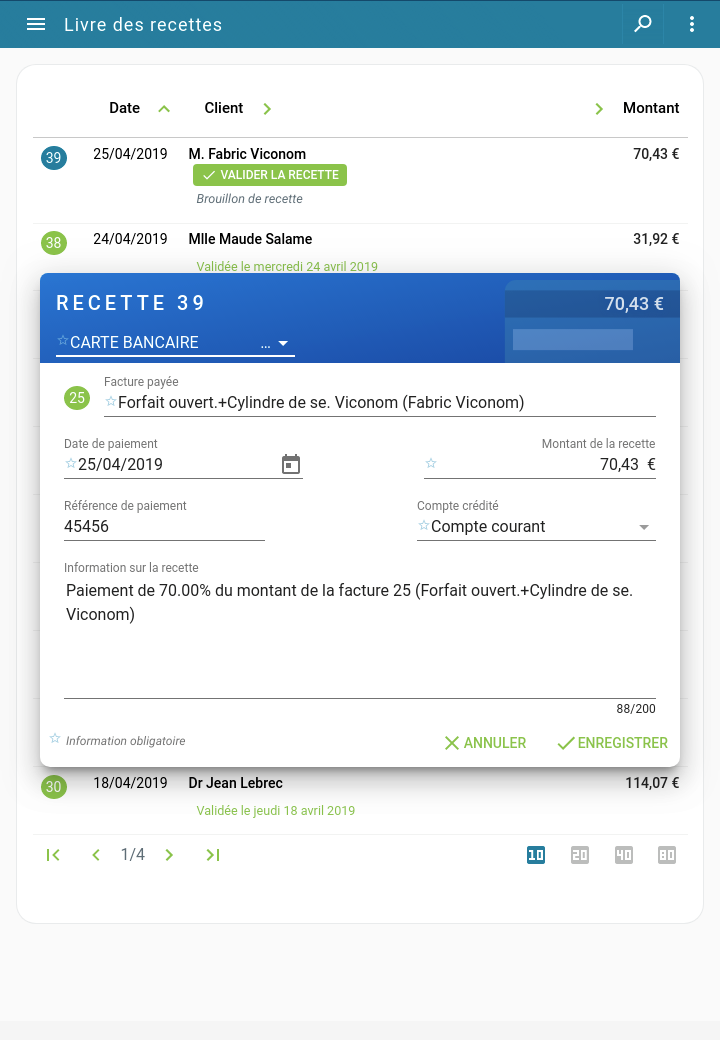Screen dimensions: 720x1040
Task: Open the calendar for Date de paiement
Action: click(290, 464)
